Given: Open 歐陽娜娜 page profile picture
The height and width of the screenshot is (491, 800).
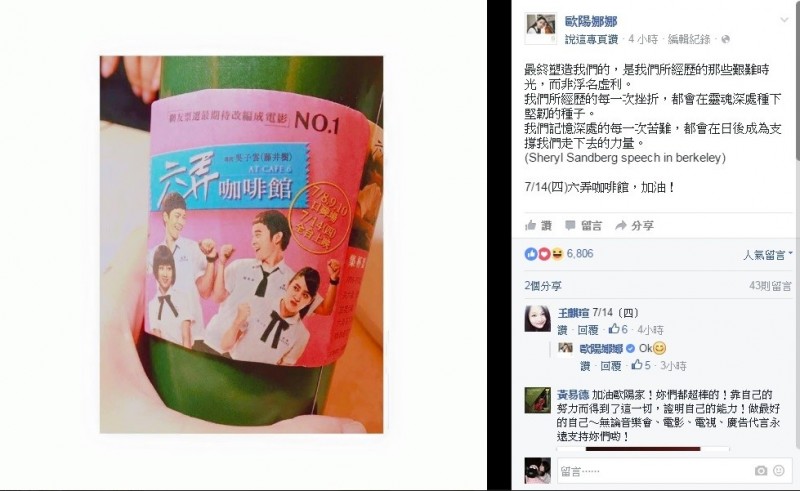Looking at the screenshot, I should [540, 30].
